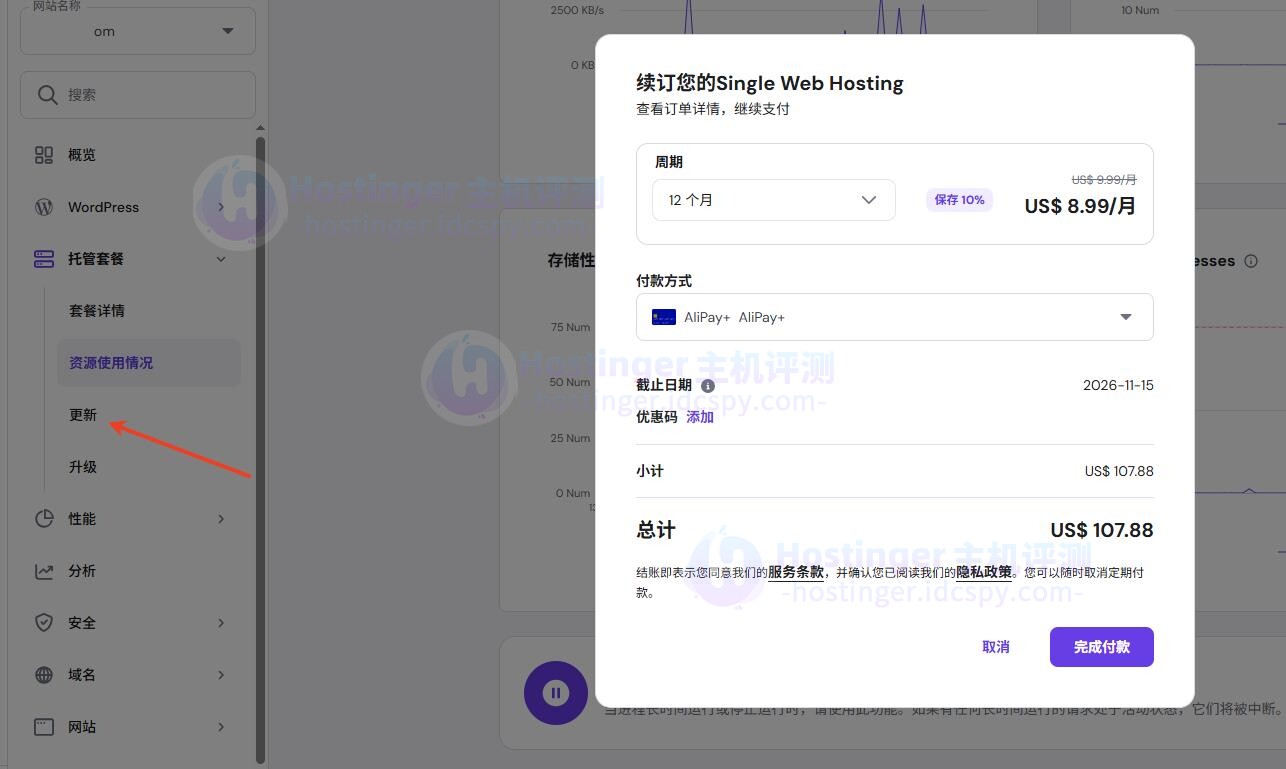Click the security shield icon
The width and height of the screenshot is (1286, 769).
(44, 623)
